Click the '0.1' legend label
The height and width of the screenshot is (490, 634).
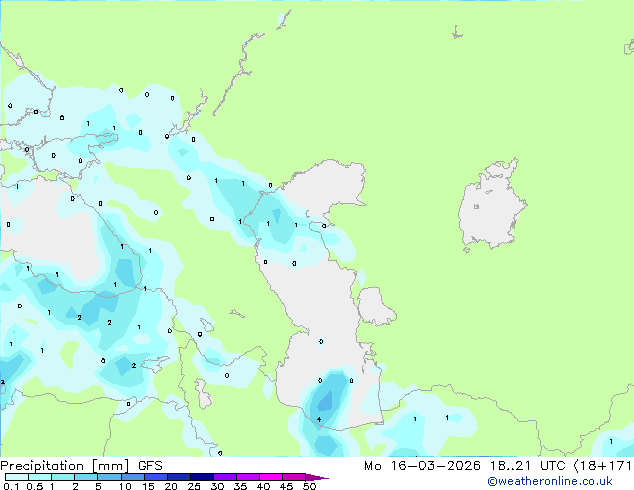coord(11,486)
